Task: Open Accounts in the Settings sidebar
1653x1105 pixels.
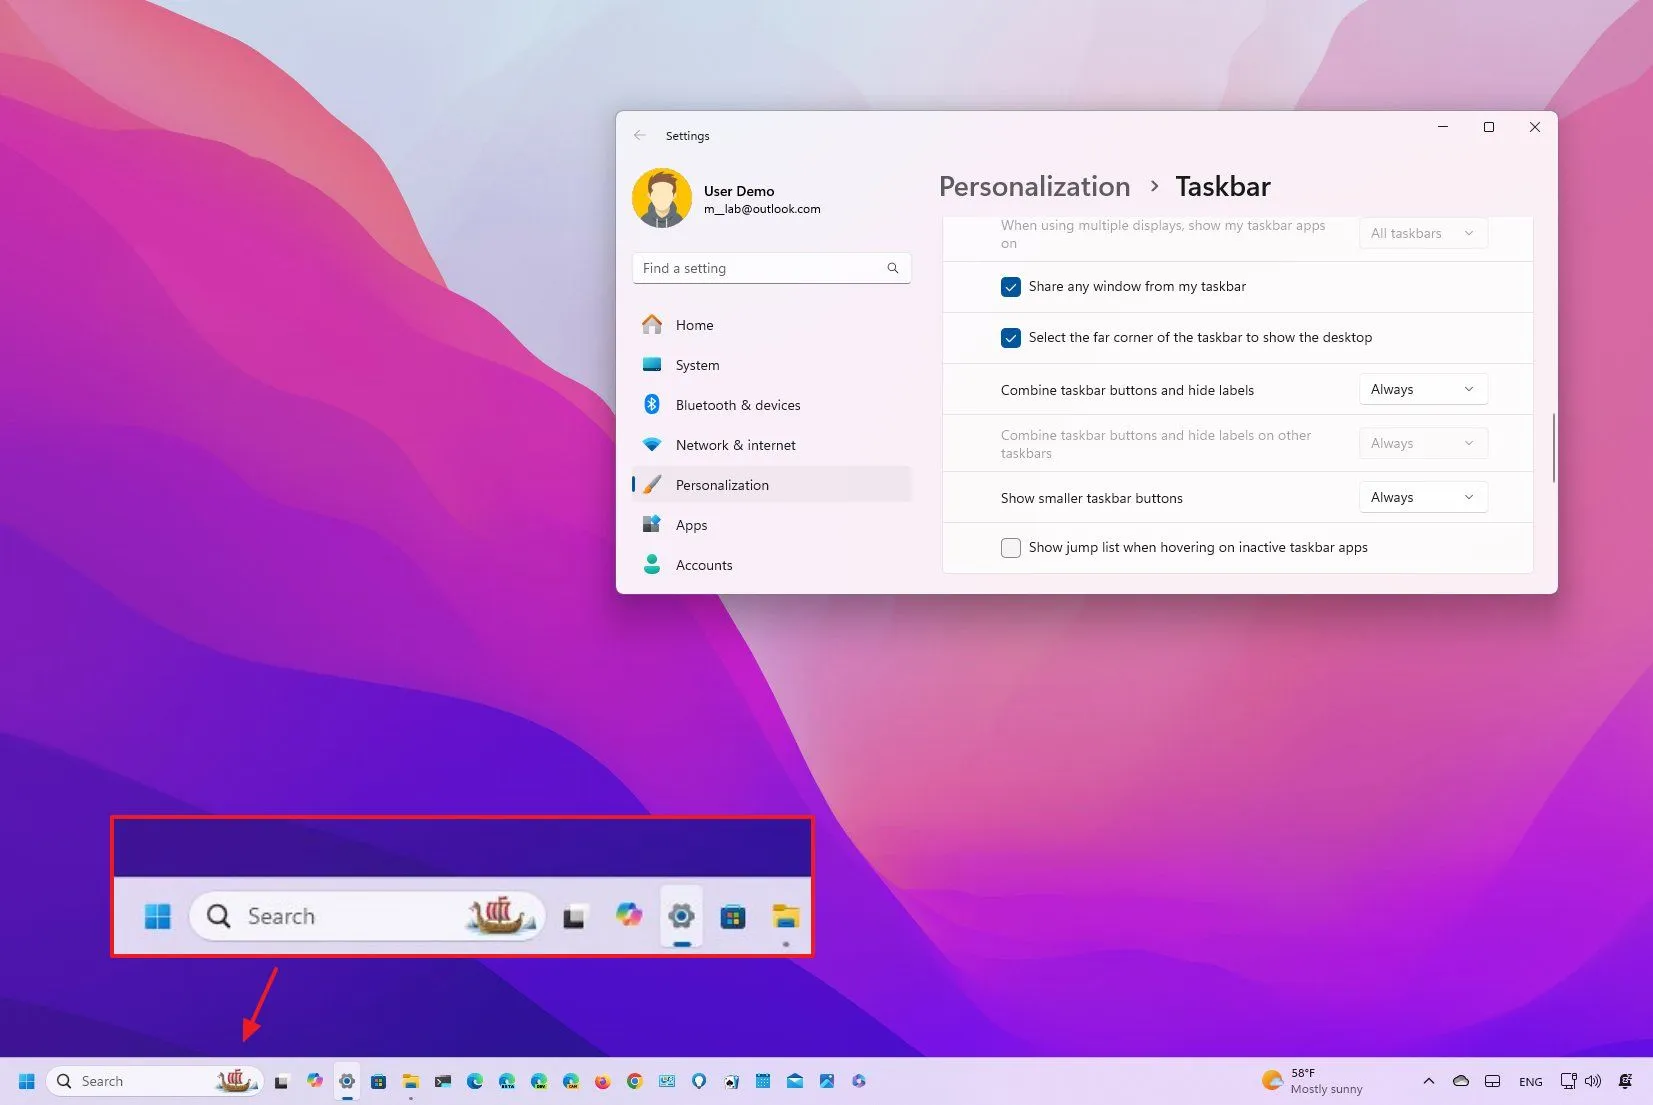Action: click(772, 565)
